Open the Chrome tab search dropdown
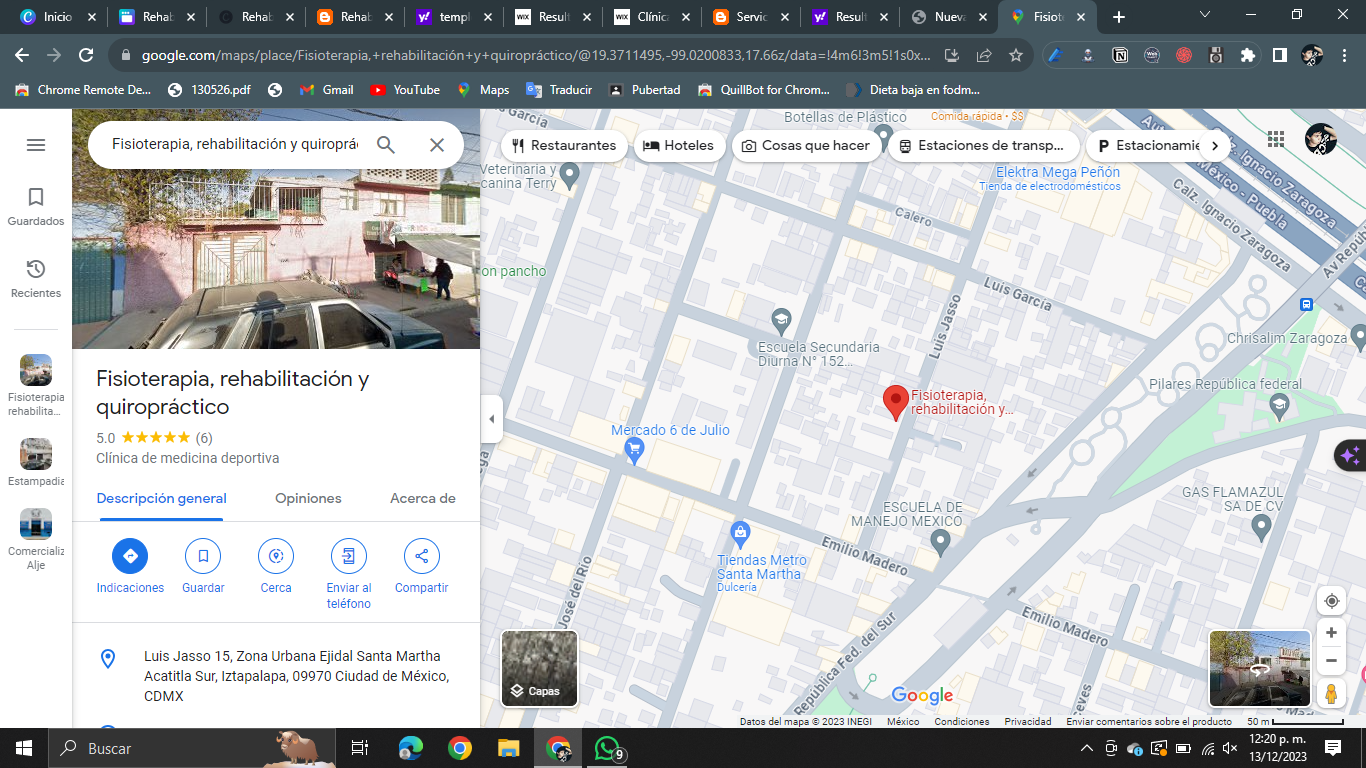The height and width of the screenshot is (768, 1366). pos(1205,15)
